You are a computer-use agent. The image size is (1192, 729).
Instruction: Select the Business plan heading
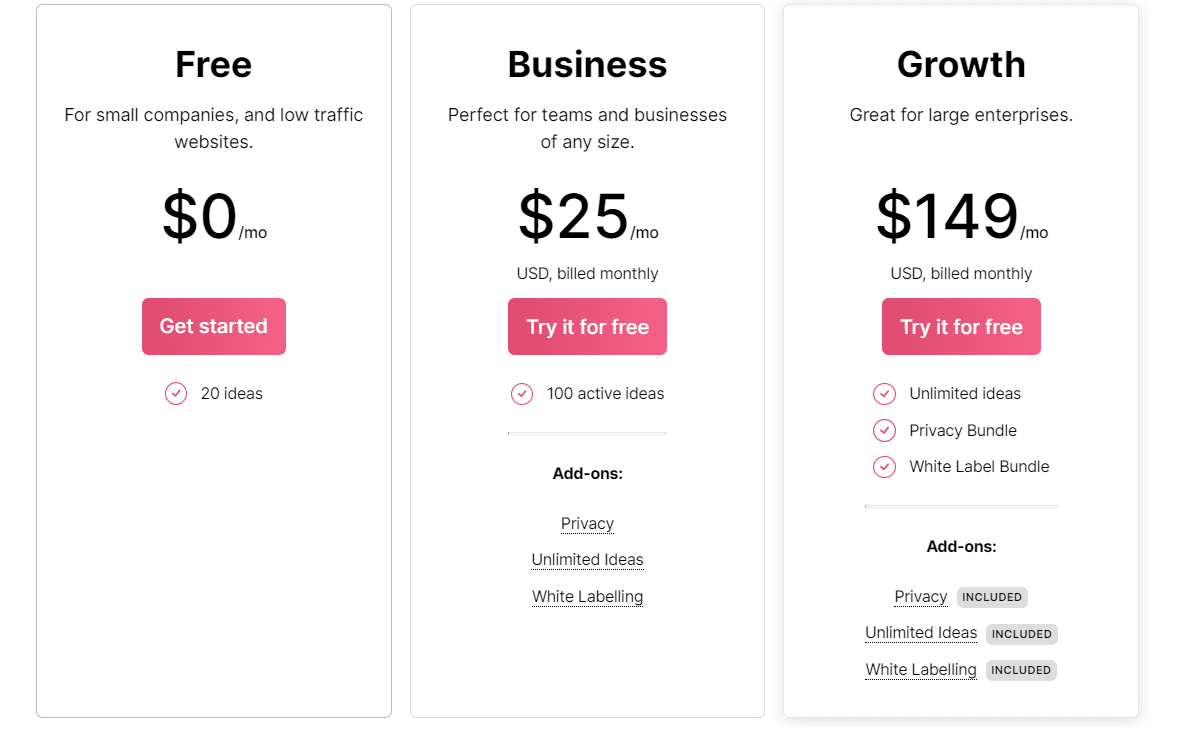click(587, 64)
